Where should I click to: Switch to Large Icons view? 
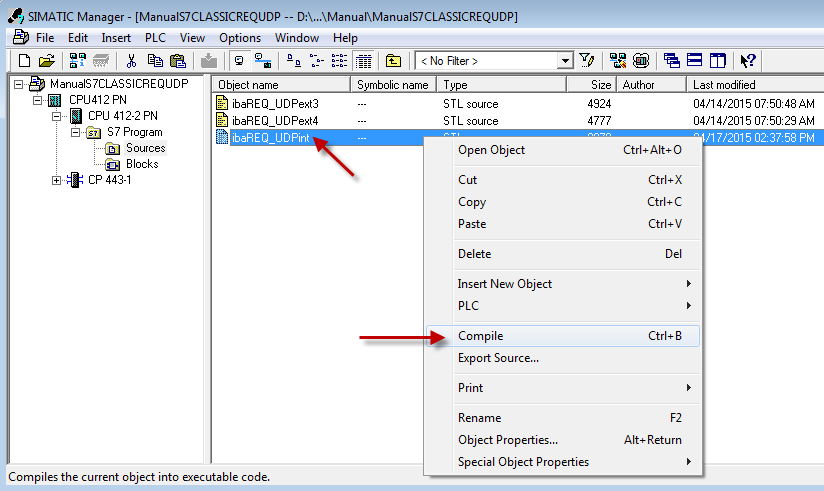(294, 61)
